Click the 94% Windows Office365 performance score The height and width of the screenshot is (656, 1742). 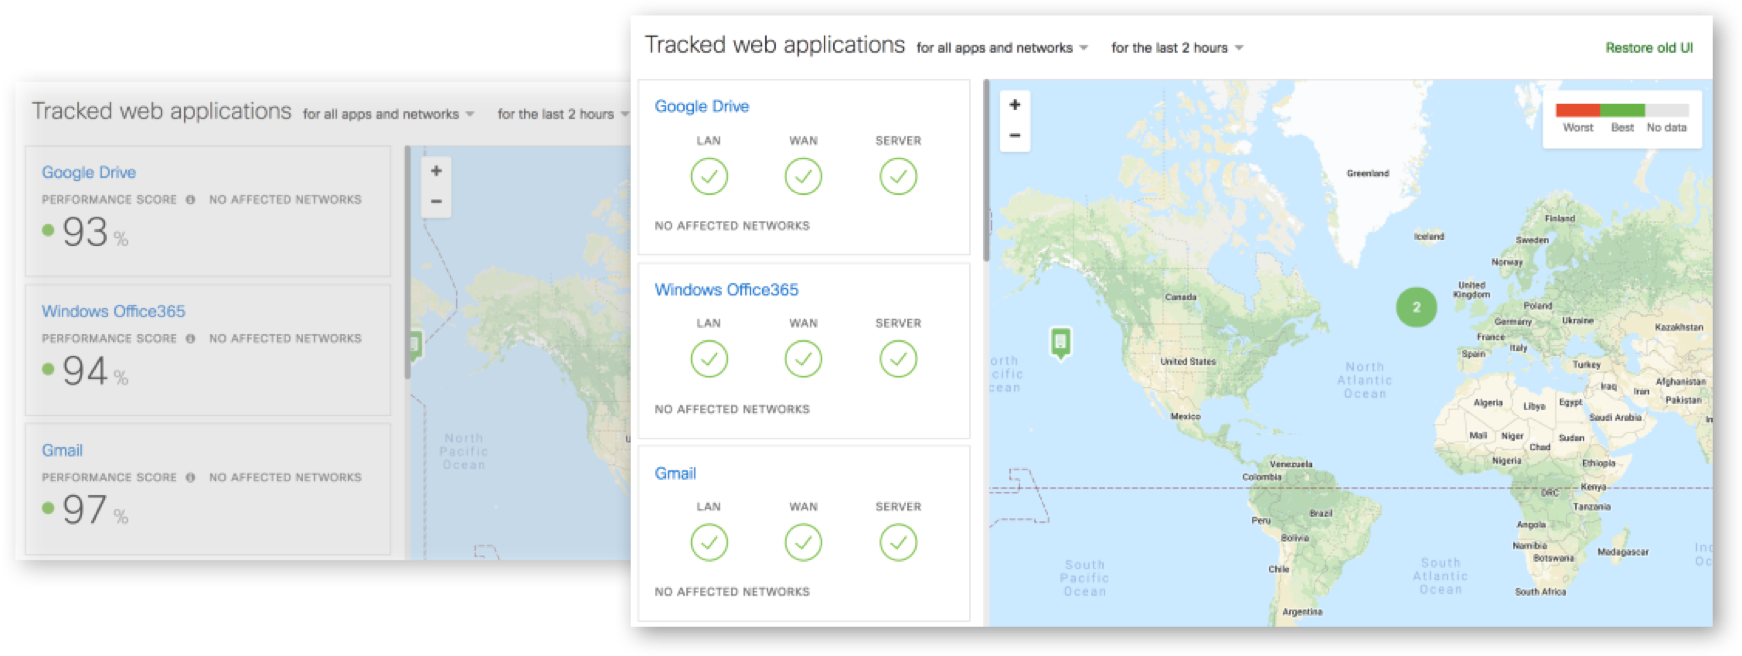86,372
